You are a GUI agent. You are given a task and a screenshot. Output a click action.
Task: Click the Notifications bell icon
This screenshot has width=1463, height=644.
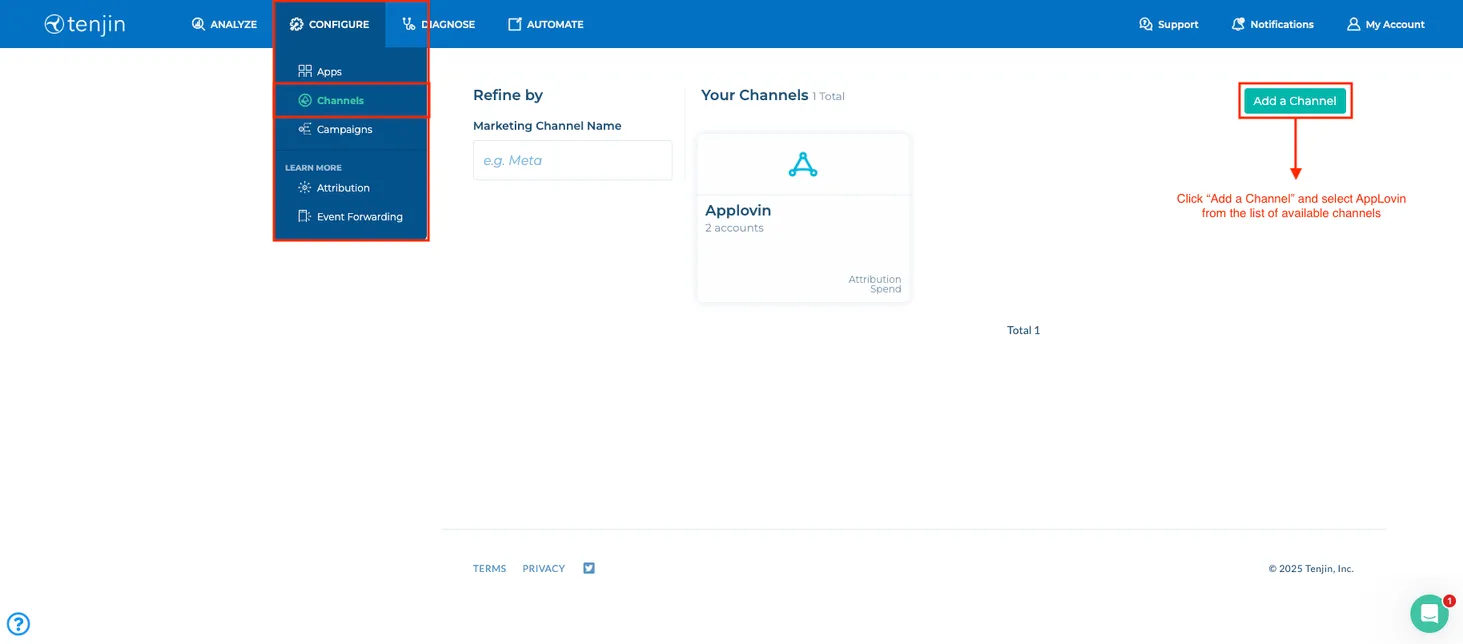point(1236,23)
